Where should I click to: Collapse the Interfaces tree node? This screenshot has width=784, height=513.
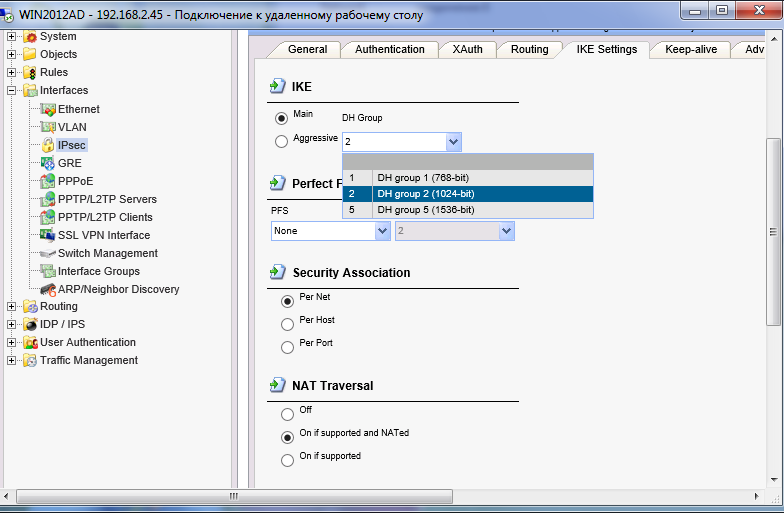12,91
